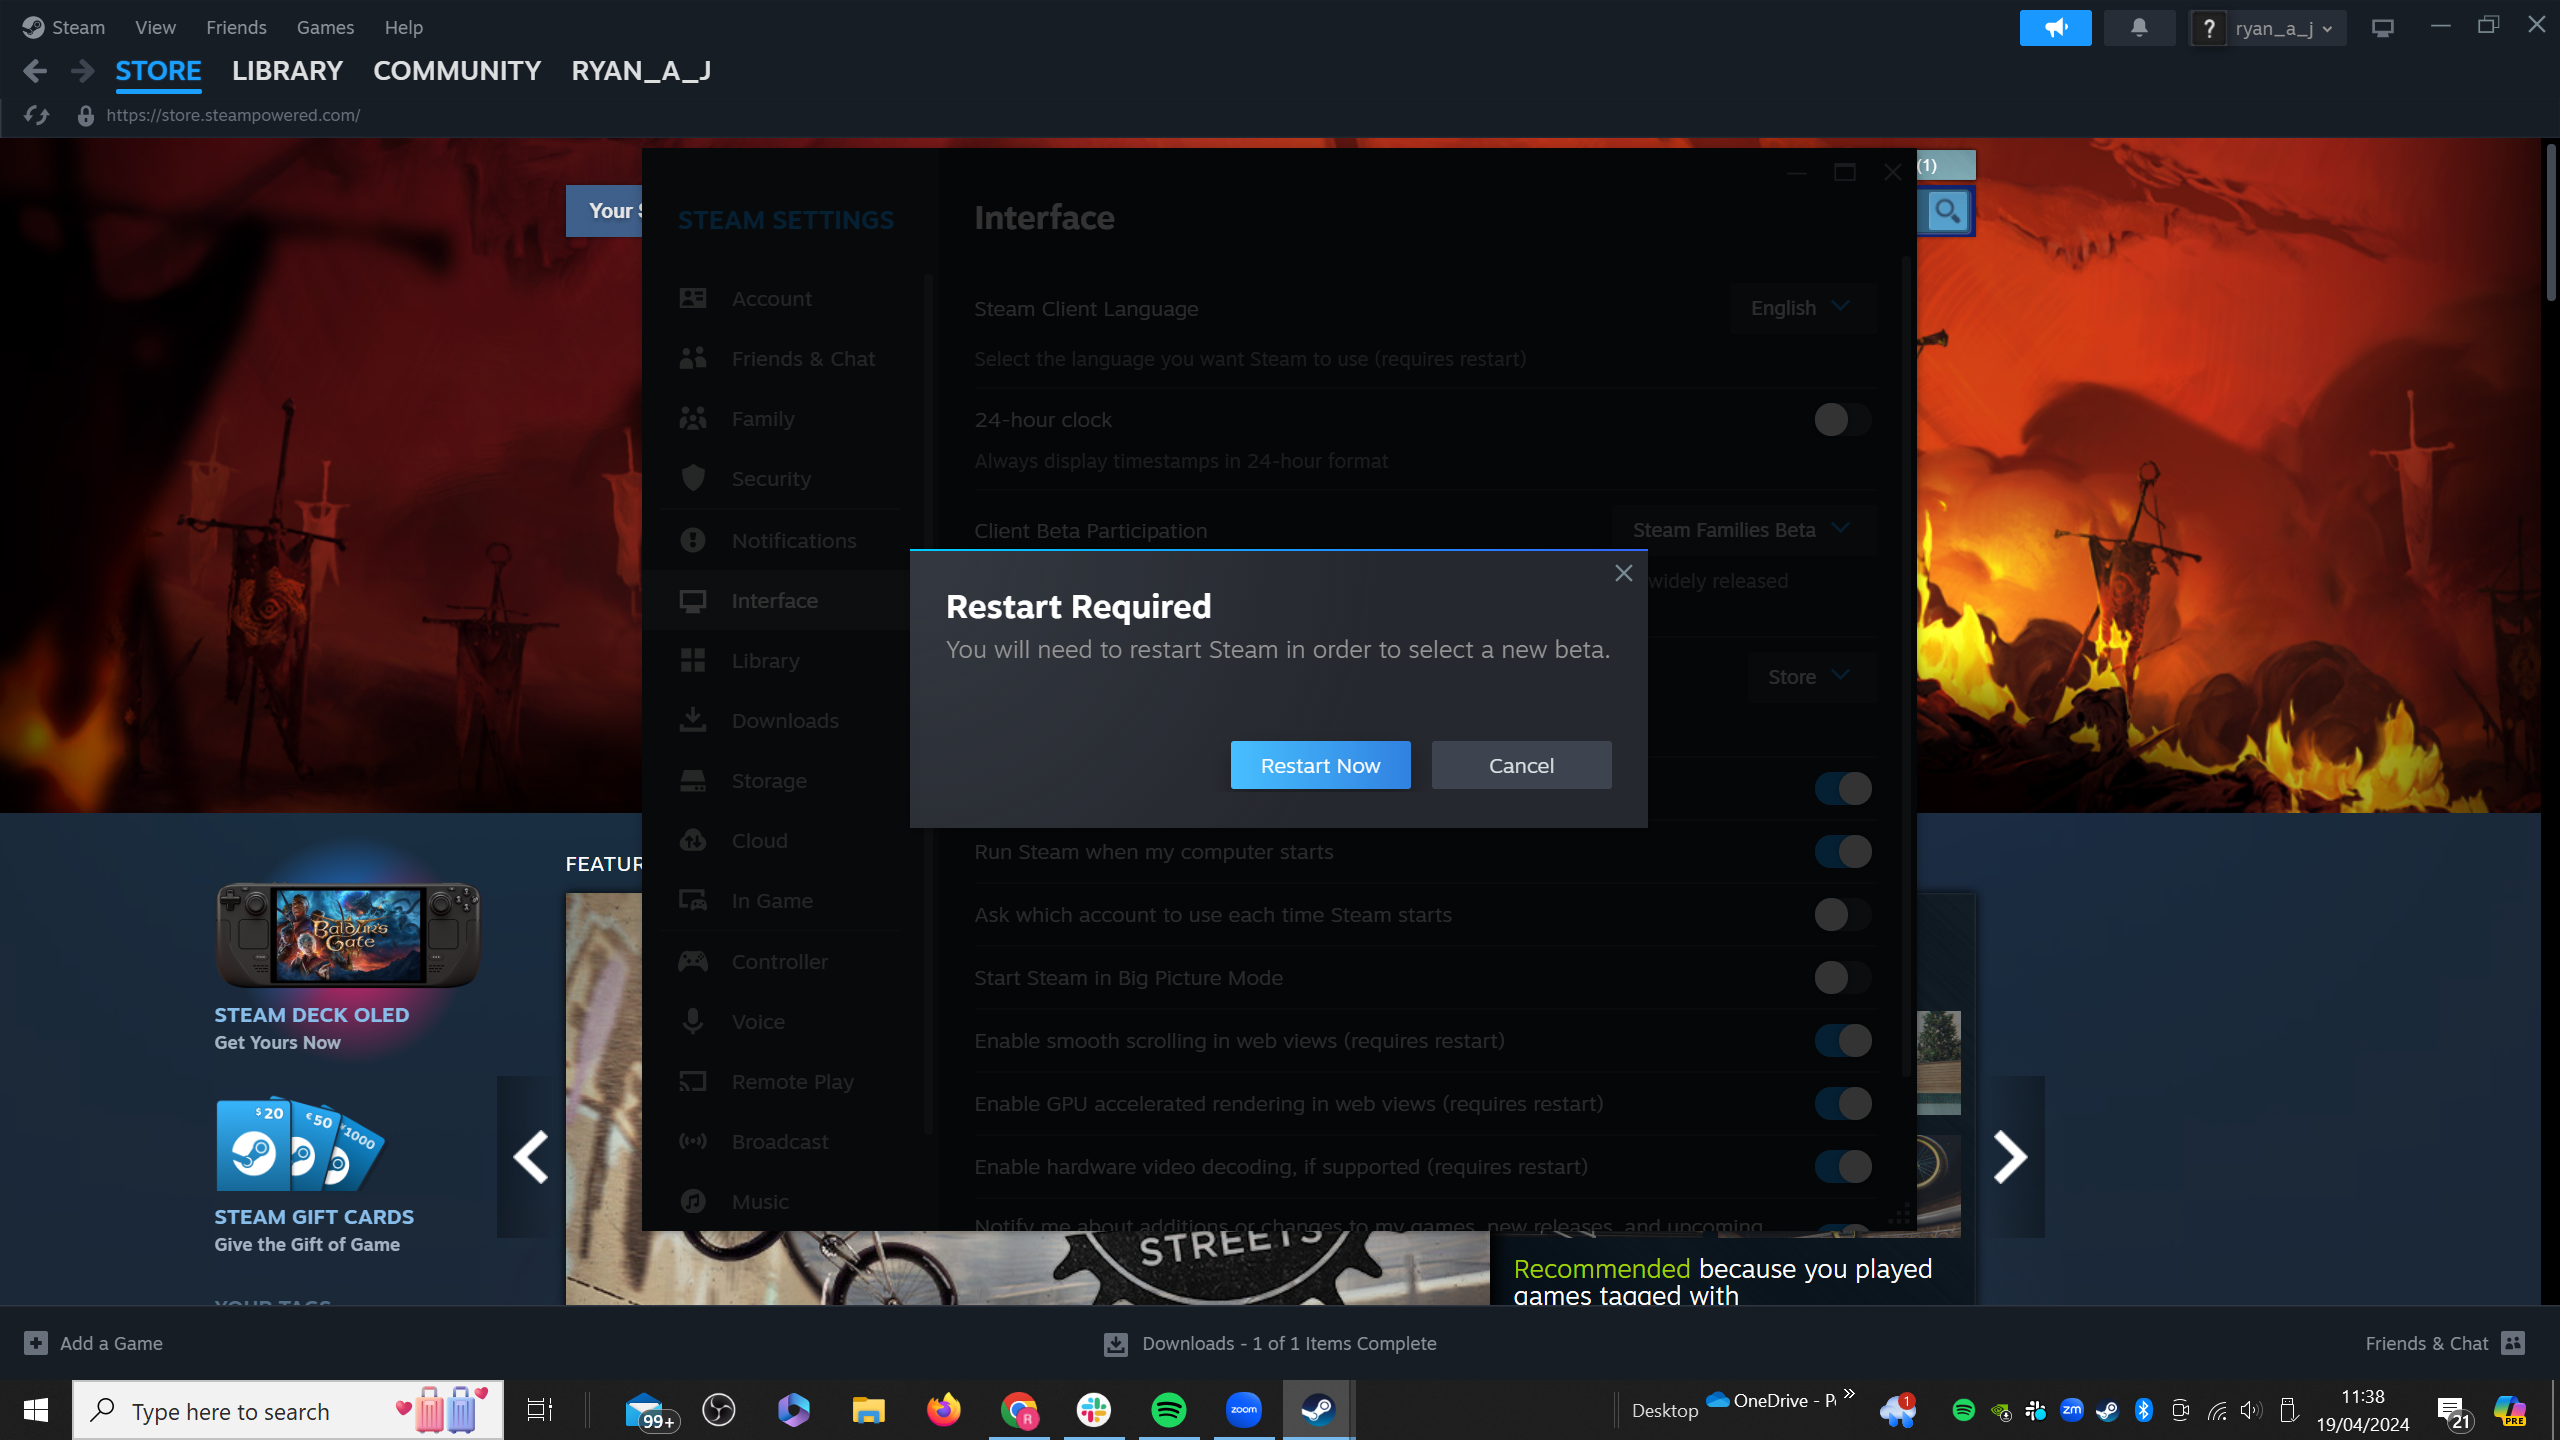The image size is (2560, 1440).
Task: Select the Downloads settings category
Action: (780, 721)
